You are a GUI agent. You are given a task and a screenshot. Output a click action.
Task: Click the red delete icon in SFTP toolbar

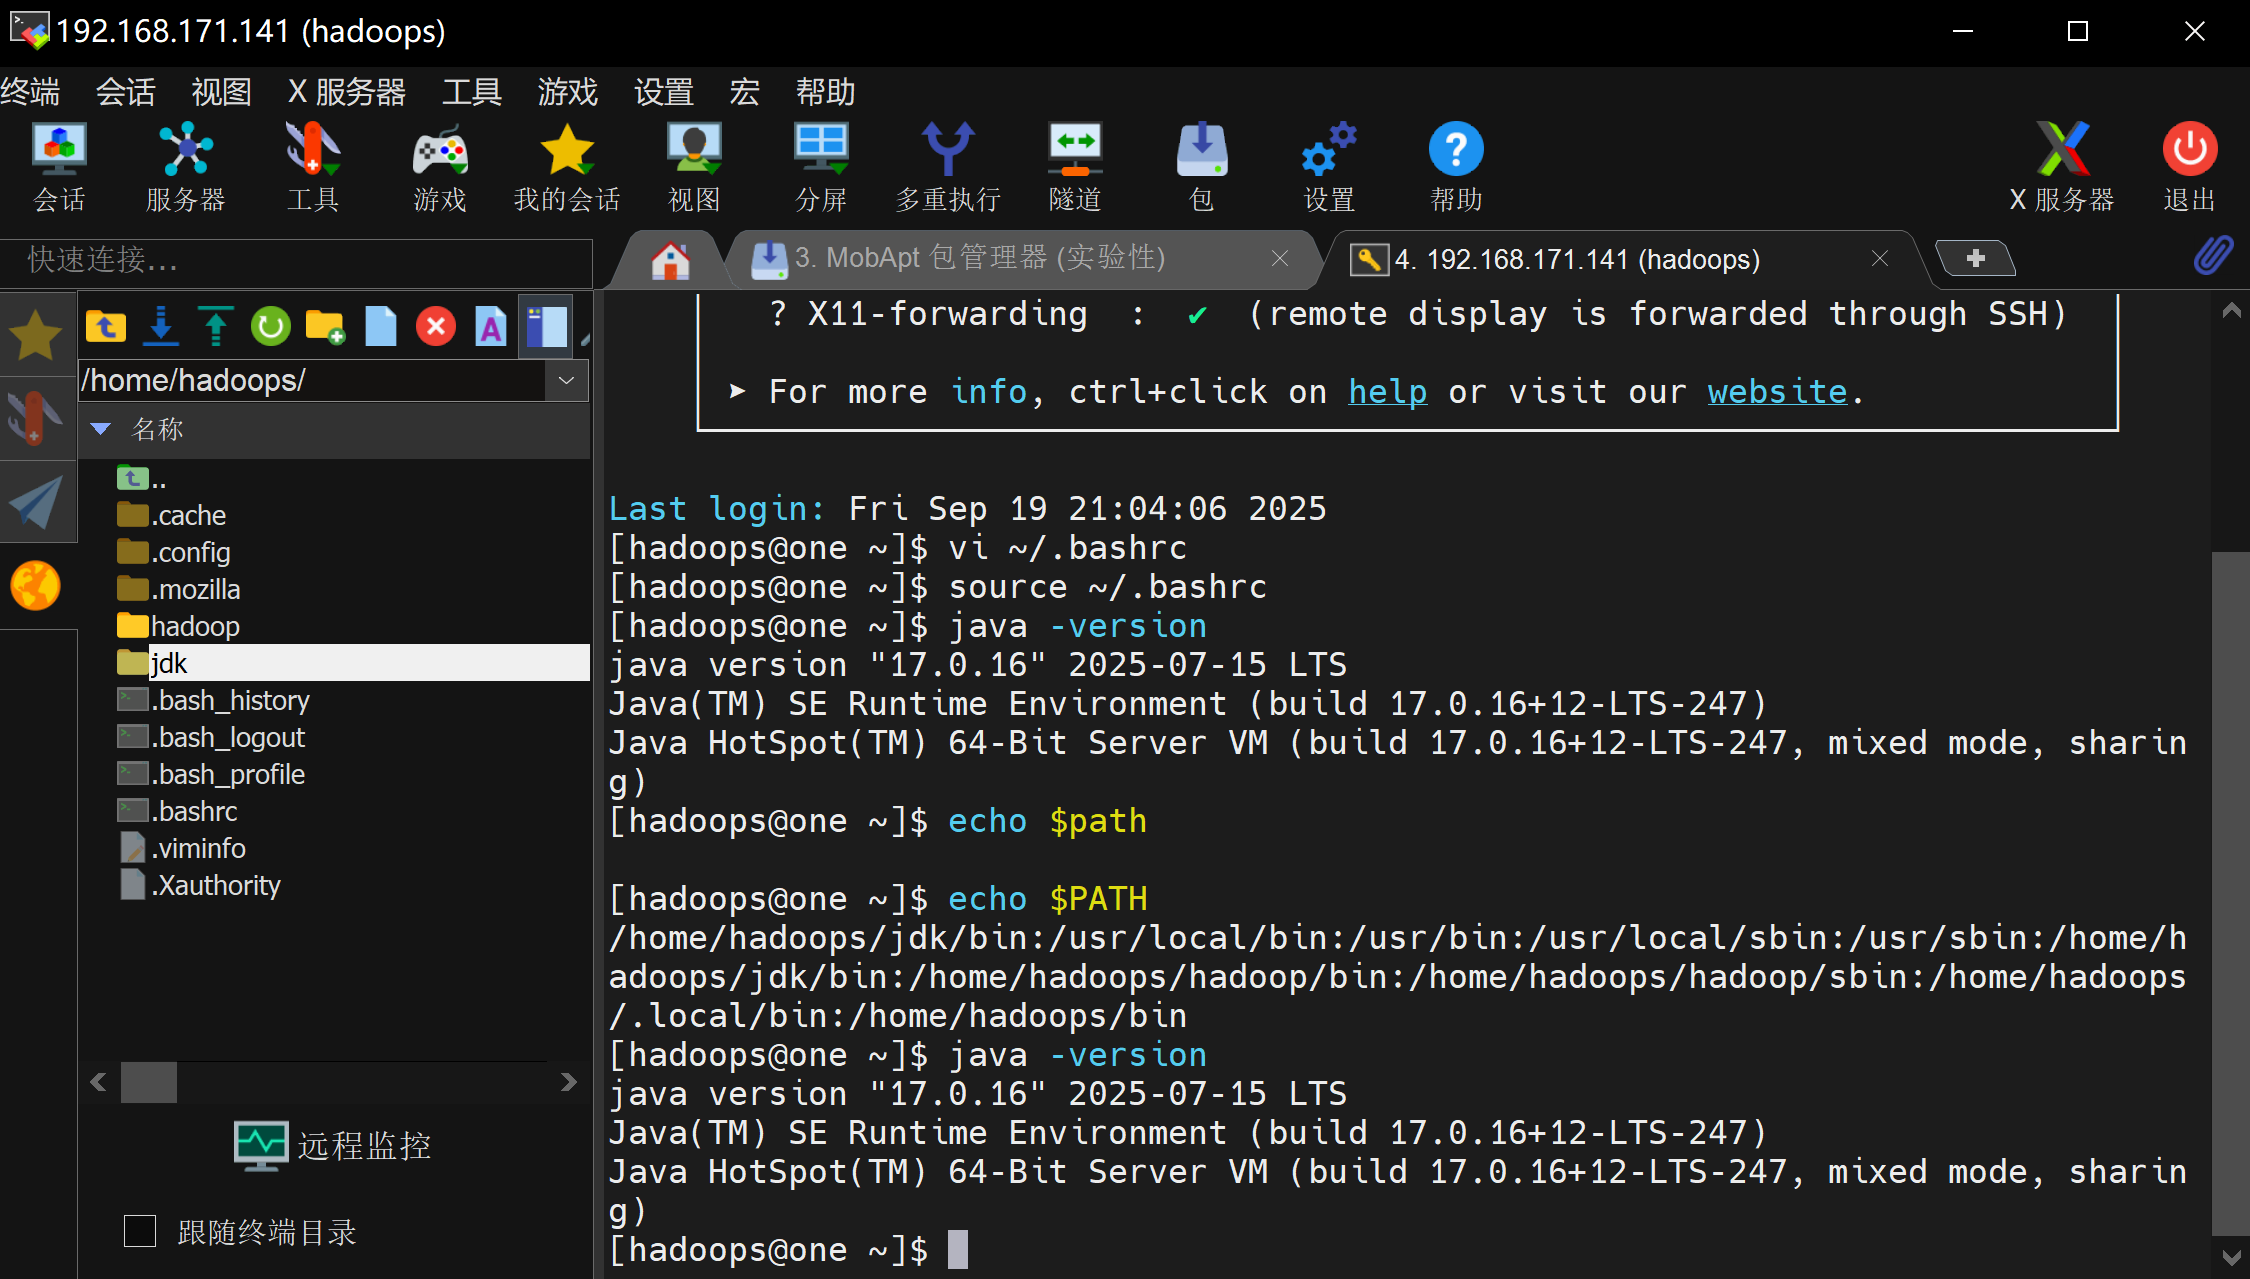coord(435,327)
